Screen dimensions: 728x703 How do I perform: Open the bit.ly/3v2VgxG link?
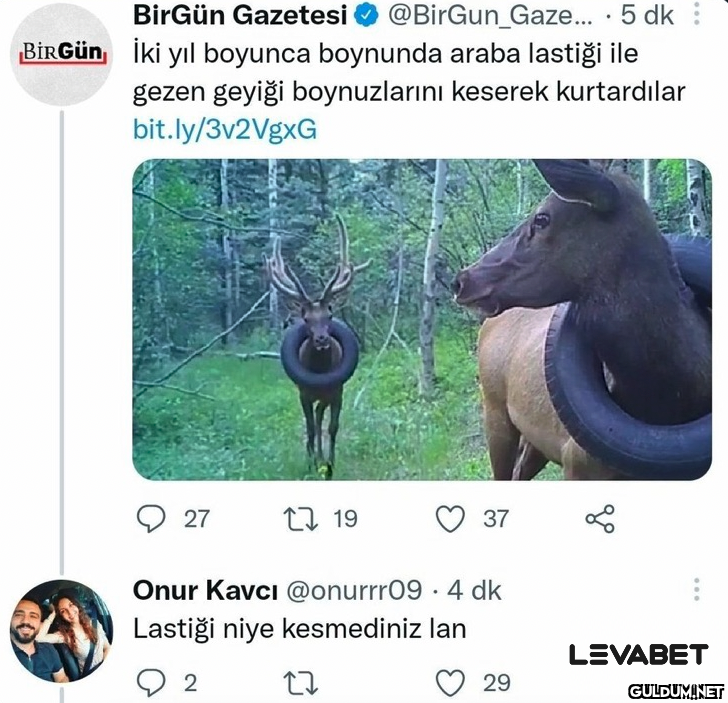[x=225, y=129]
